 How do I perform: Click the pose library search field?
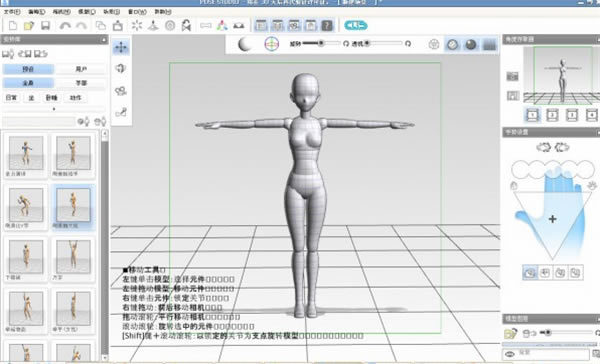[x=39, y=122]
